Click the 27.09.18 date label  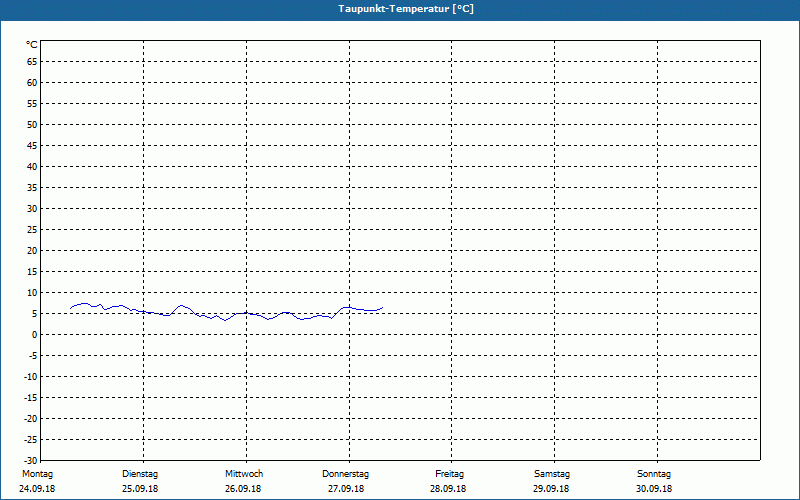click(346, 489)
